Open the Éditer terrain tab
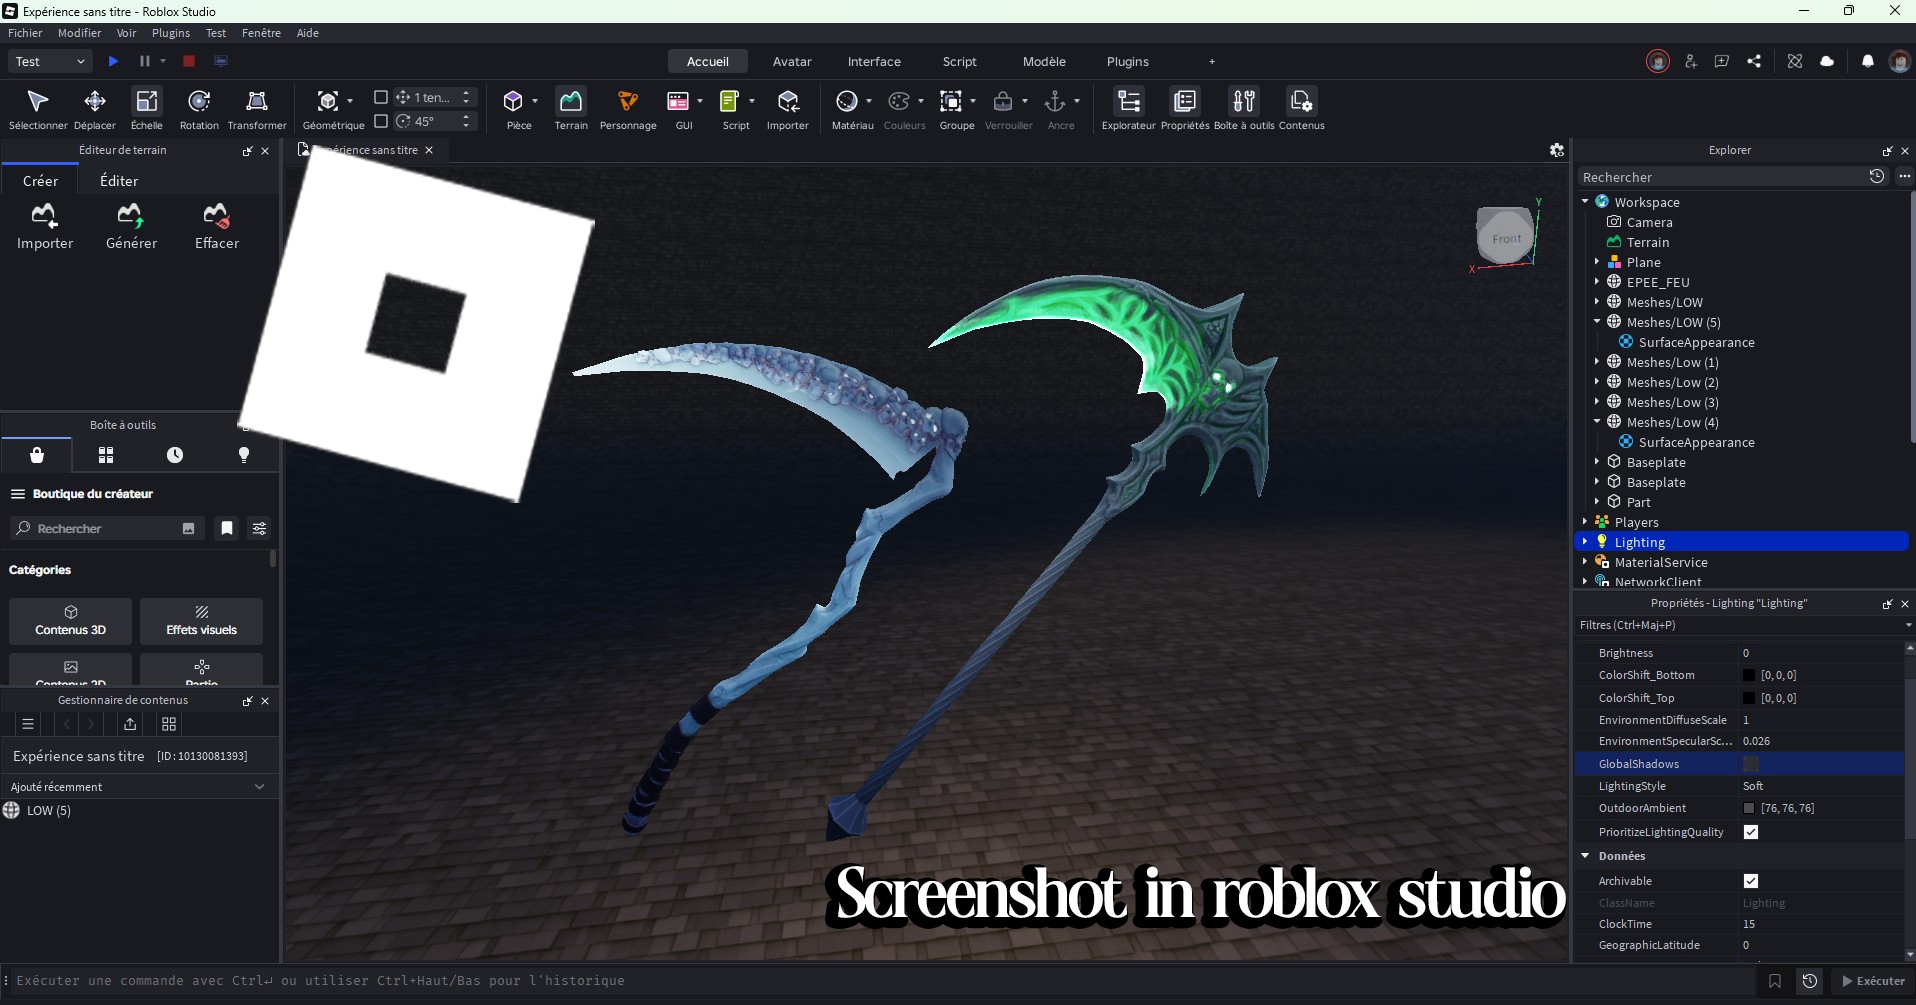 (119, 181)
